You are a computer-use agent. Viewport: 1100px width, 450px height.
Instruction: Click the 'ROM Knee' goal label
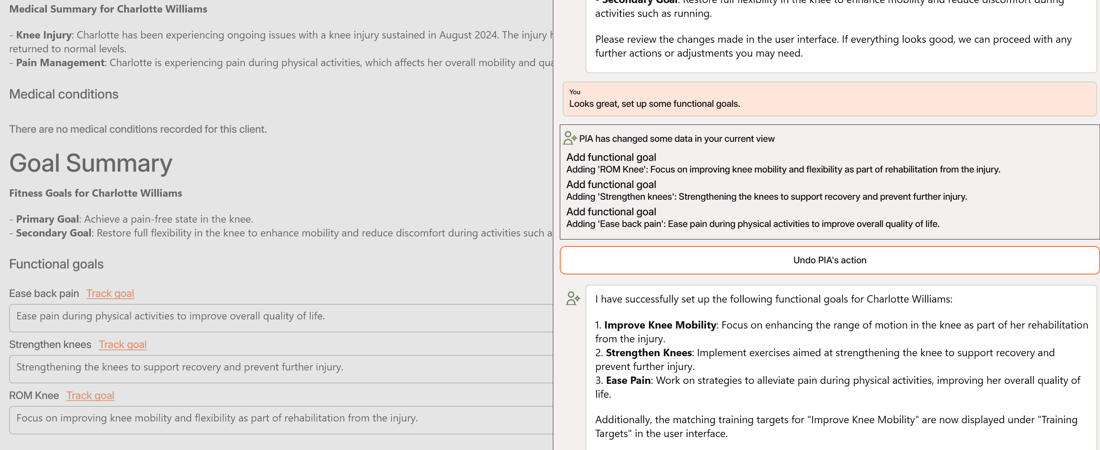coord(34,395)
